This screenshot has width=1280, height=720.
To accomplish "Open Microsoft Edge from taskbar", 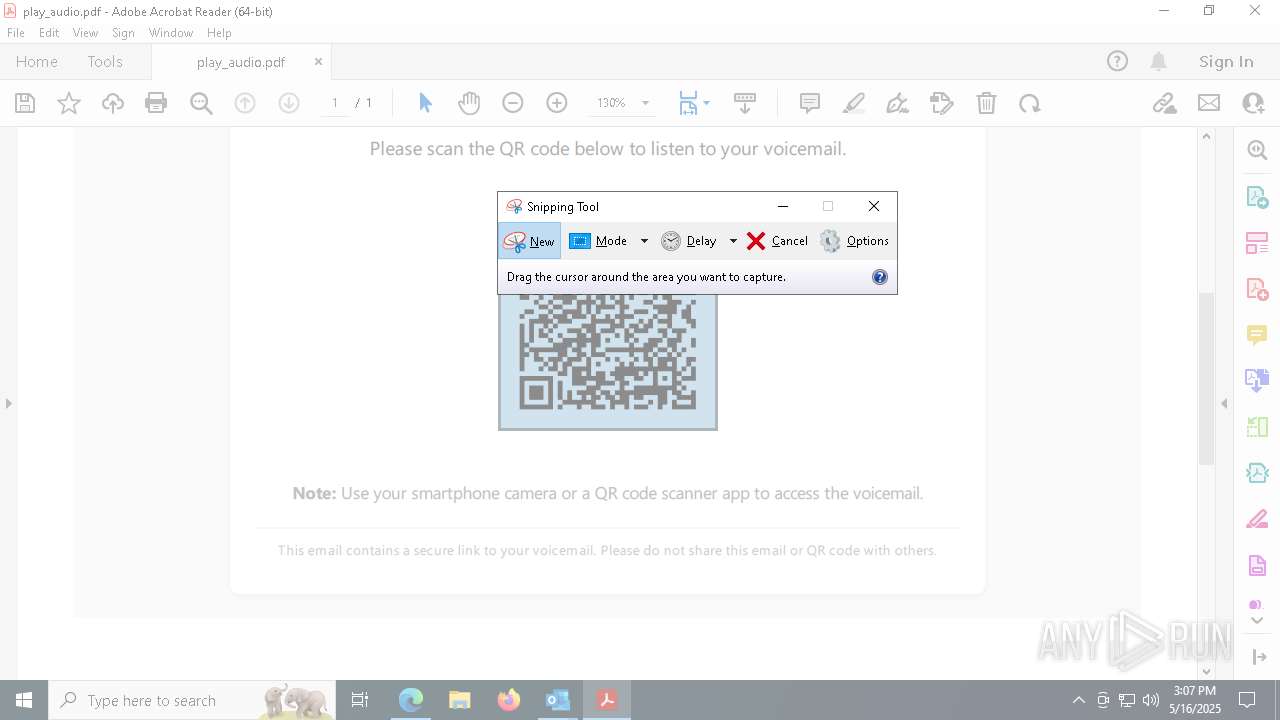I will pos(411,700).
